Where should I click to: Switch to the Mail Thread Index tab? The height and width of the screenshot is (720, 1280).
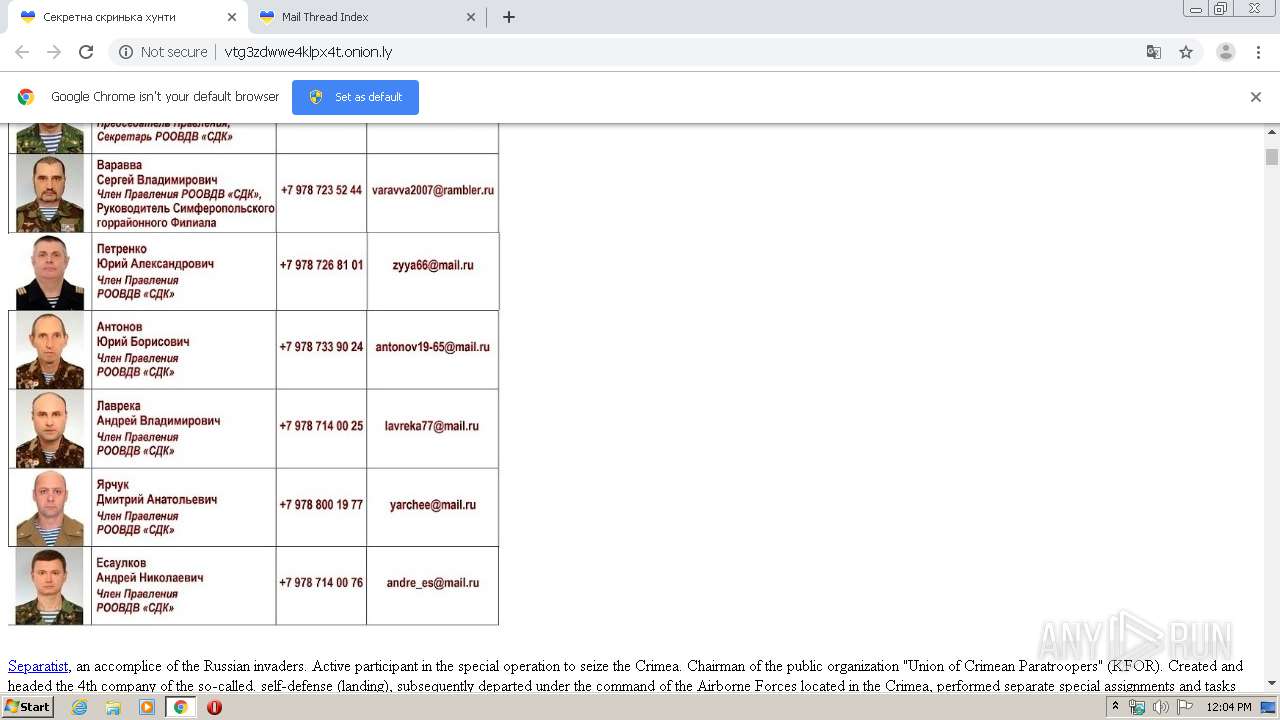(367, 17)
